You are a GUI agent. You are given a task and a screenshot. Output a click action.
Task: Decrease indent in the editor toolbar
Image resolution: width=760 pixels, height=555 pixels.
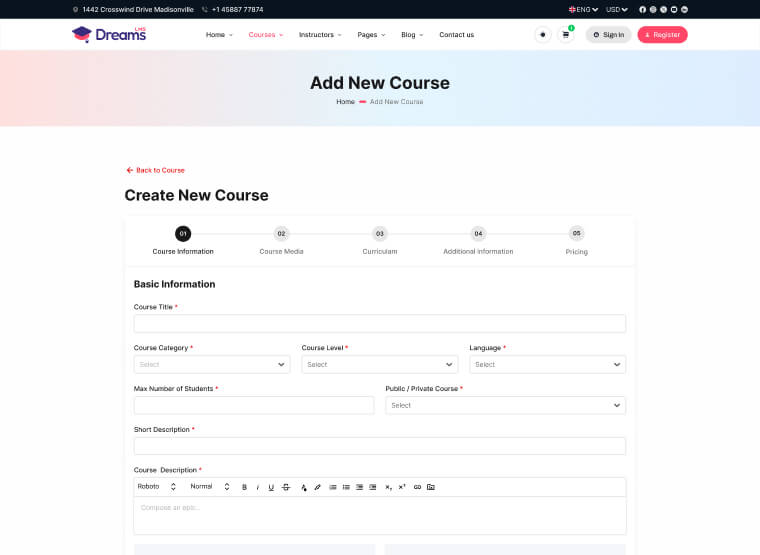pyautogui.click(x=359, y=487)
